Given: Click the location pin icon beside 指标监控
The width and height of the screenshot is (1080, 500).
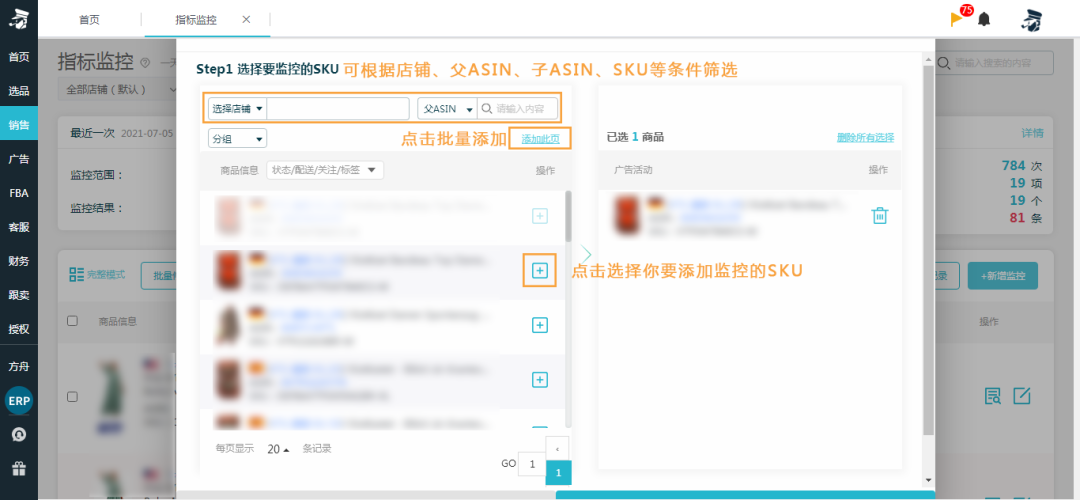Looking at the screenshot, I should [145, 63].
